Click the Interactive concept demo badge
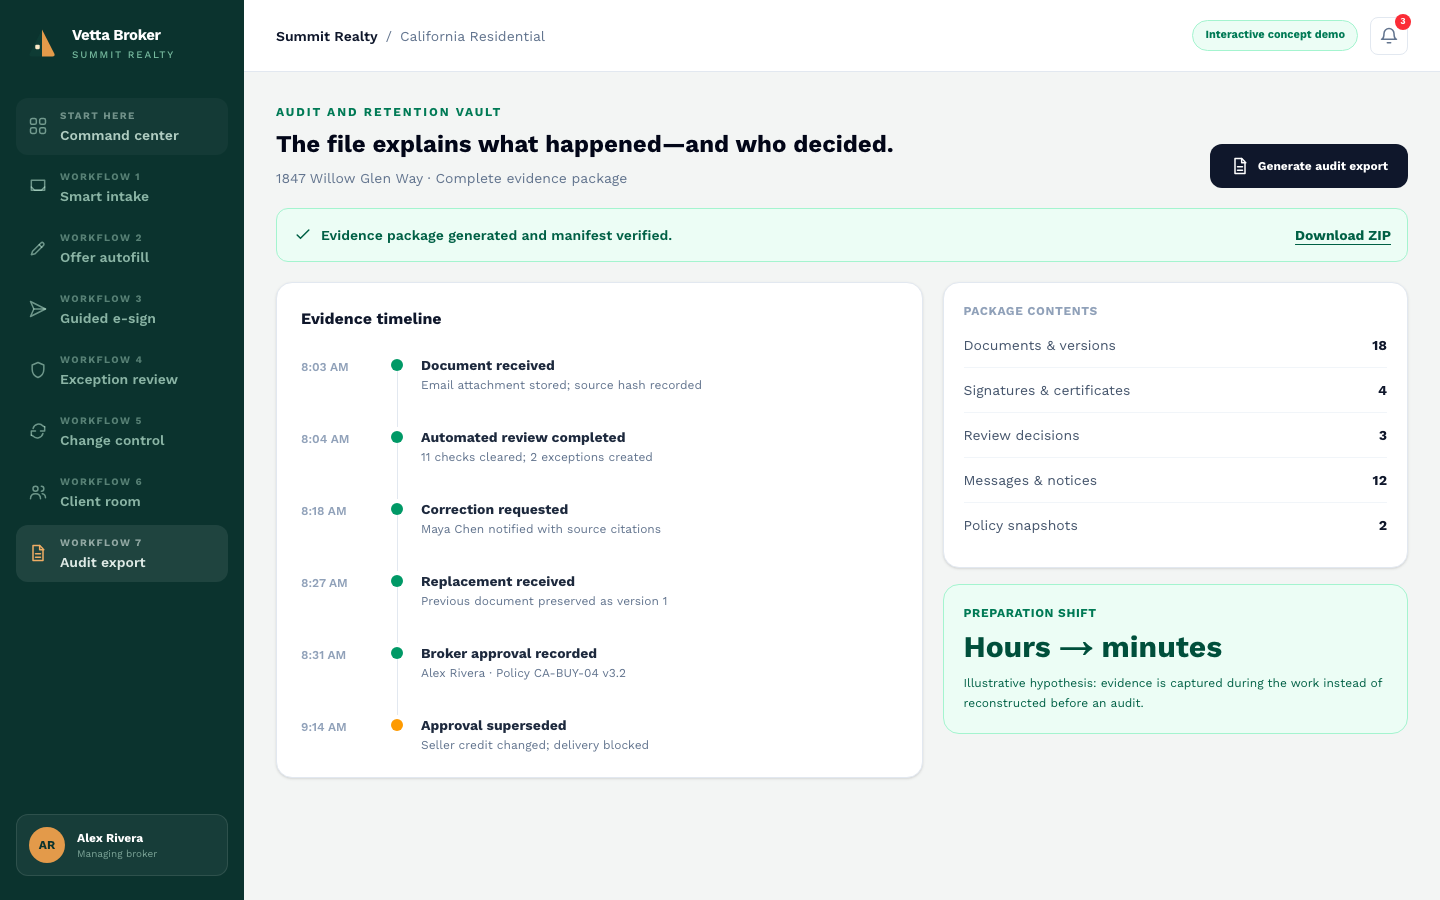1440x900 pixels. (1275, 35)
